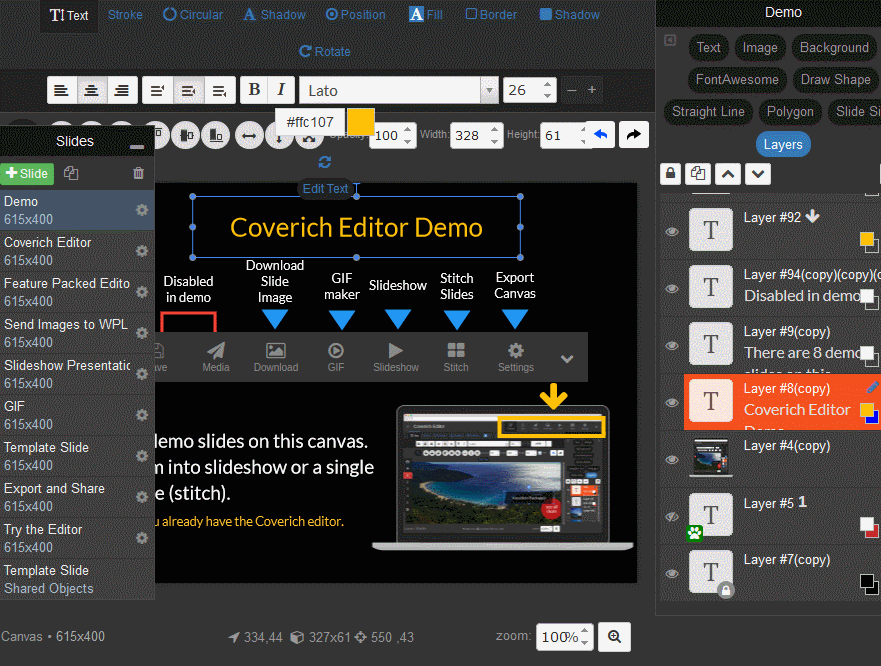
Task: Select Layer #4(copy) laptop thumbnail
Action: (711, 456)
